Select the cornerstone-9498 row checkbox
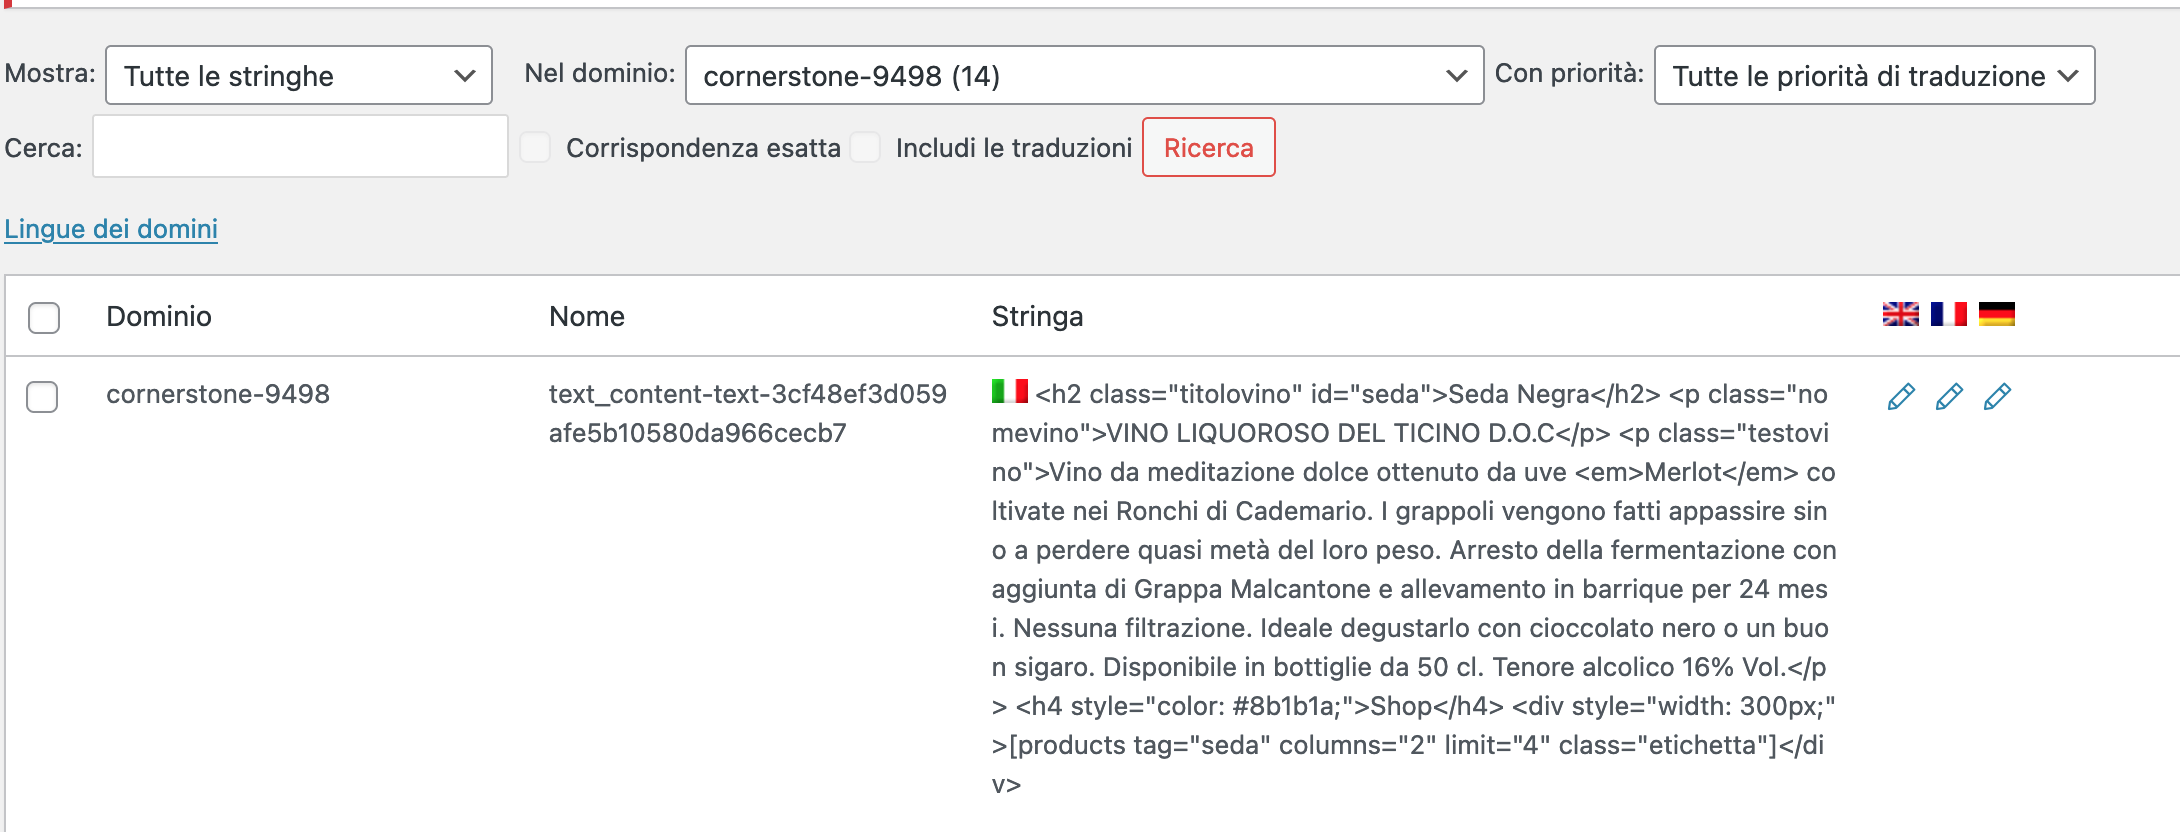Screen dimensions: 2180x832 pyautogui.click(x=42, y=397)
